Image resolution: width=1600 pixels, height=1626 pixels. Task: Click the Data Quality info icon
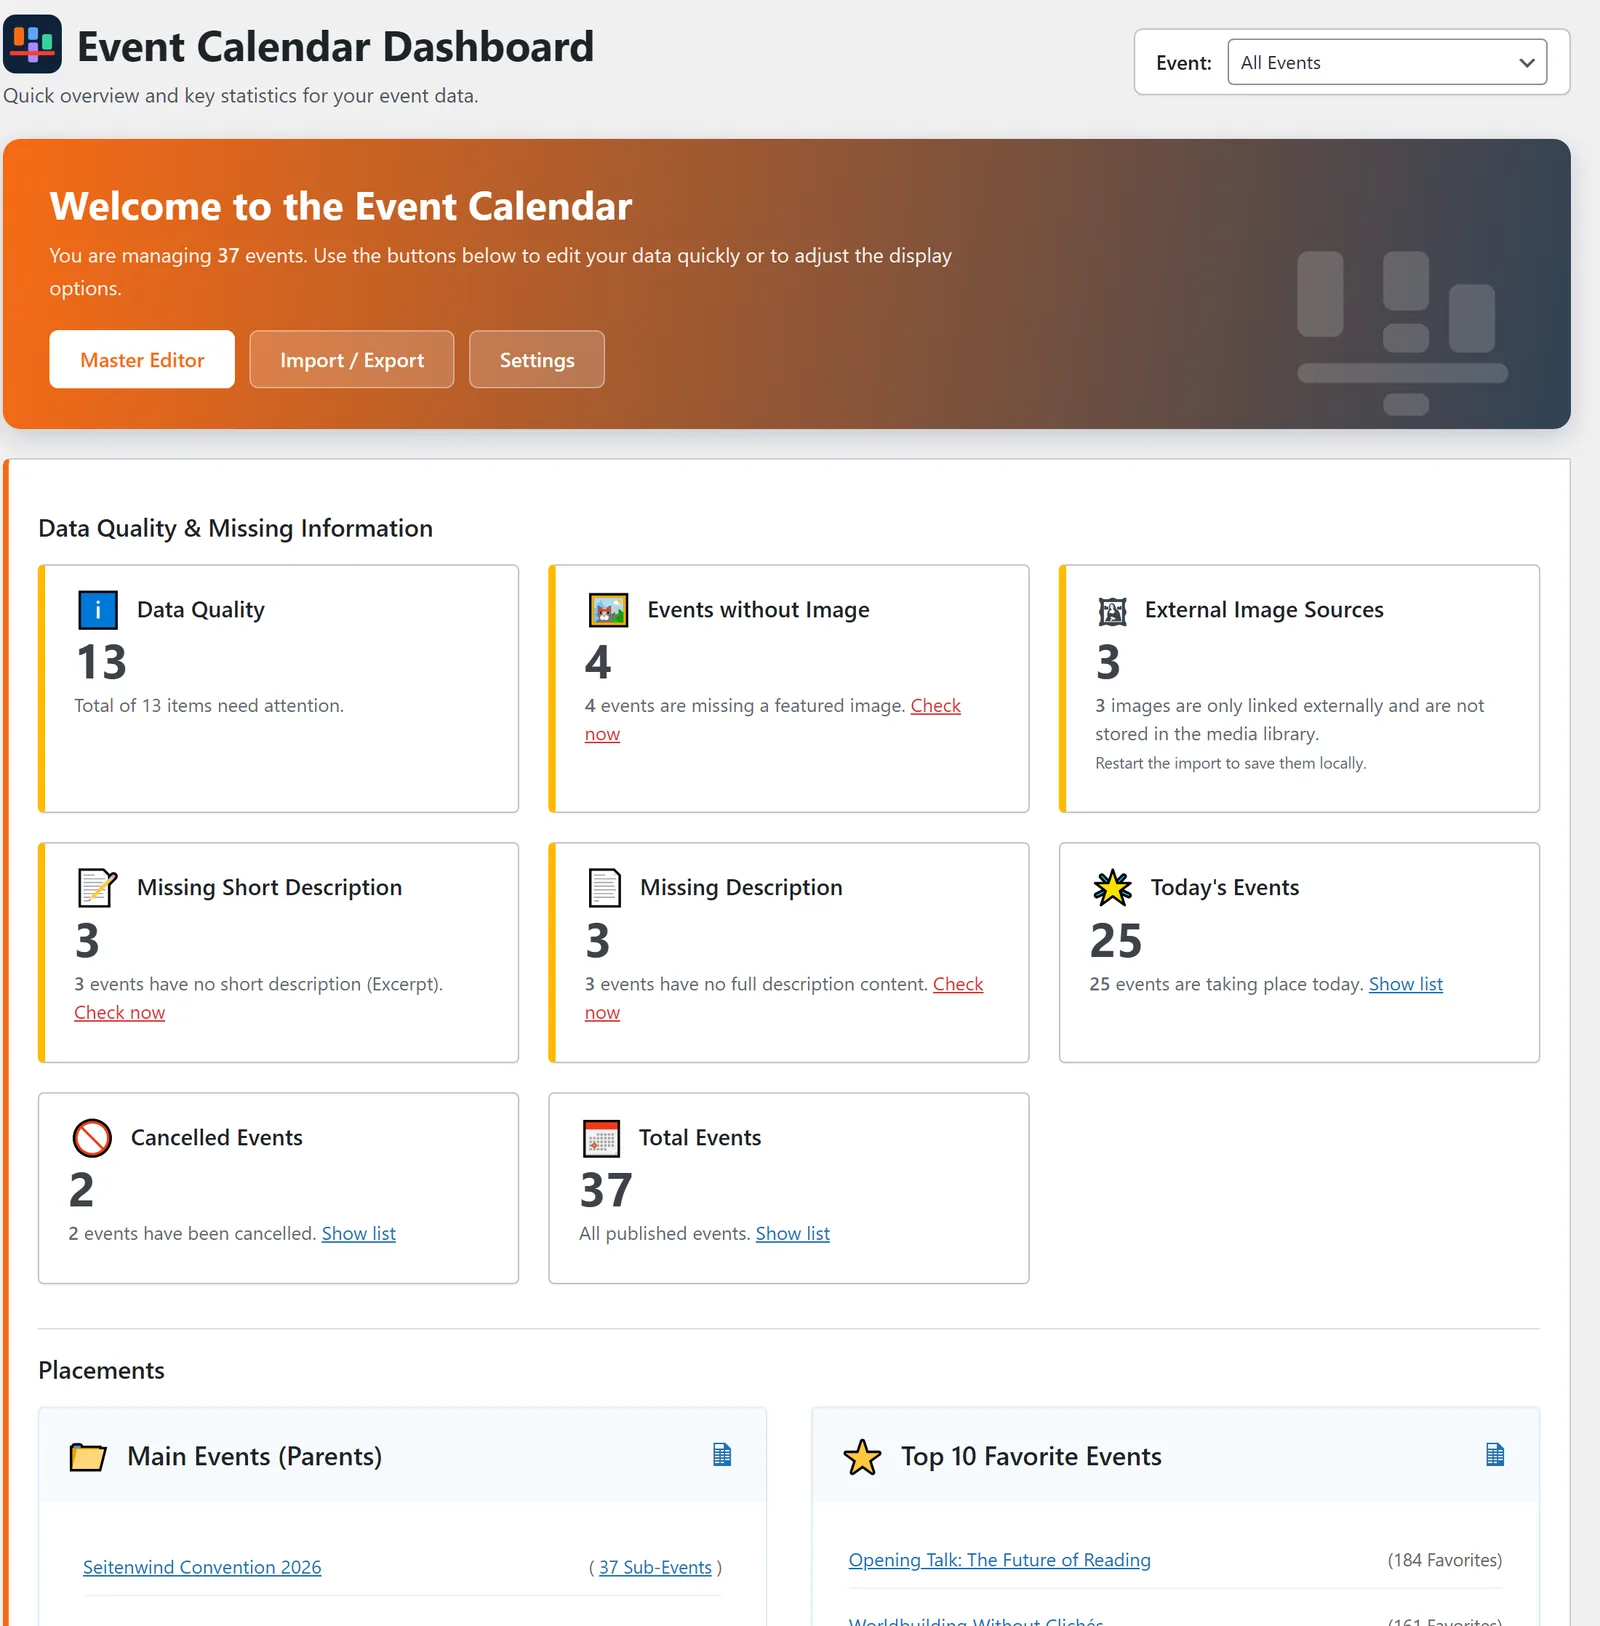coord(98,610)
